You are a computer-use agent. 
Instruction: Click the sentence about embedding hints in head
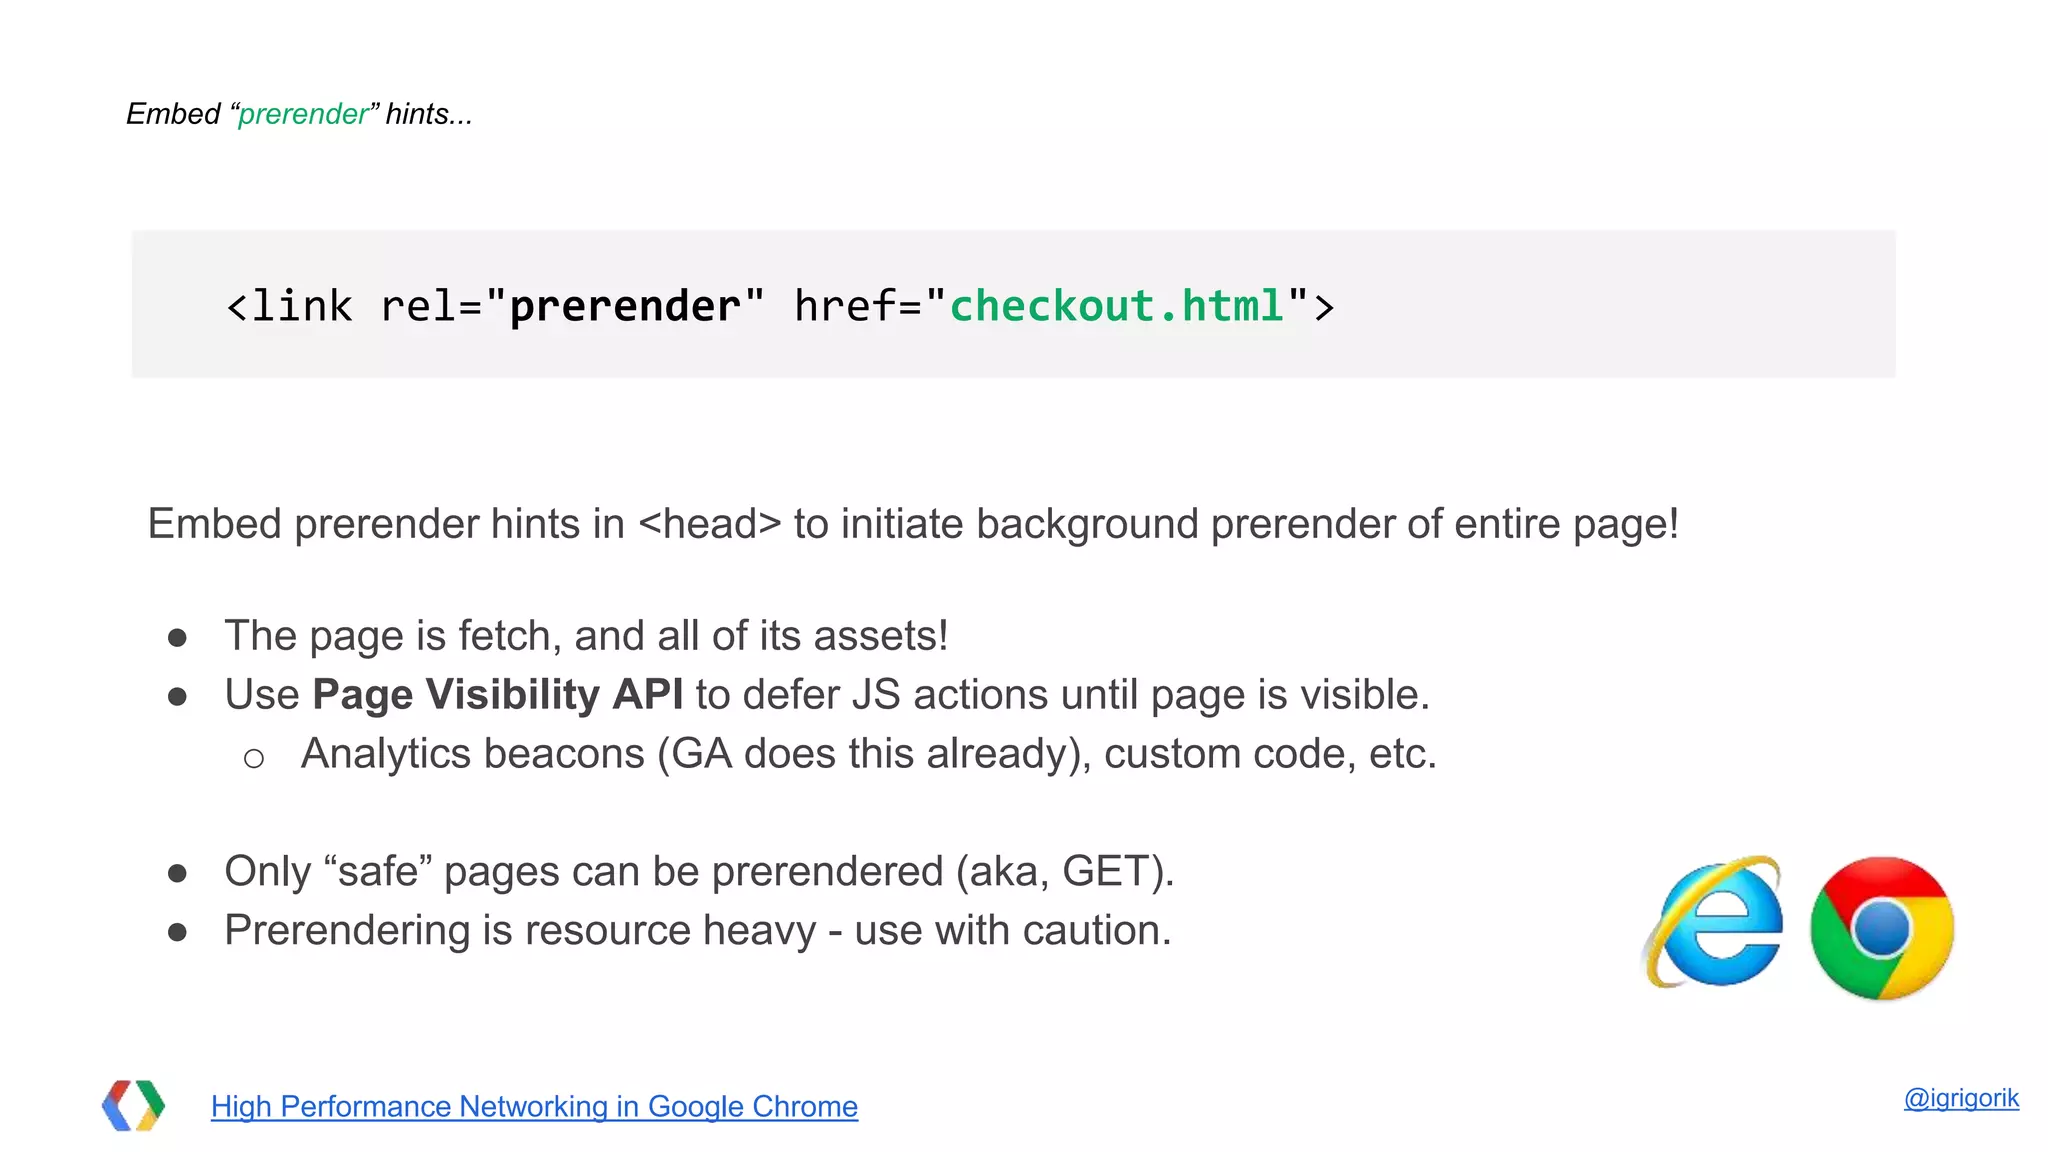click(912, 524)
